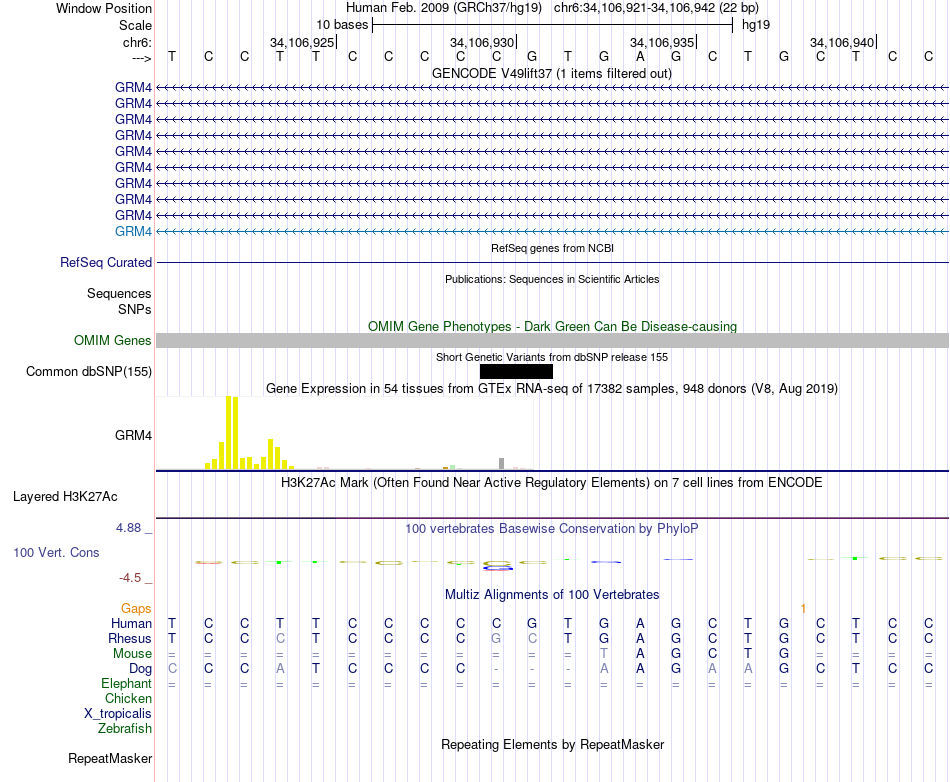Click the tallest yellow GTEx expression bar
950x782 pixels.
point(229,432)
